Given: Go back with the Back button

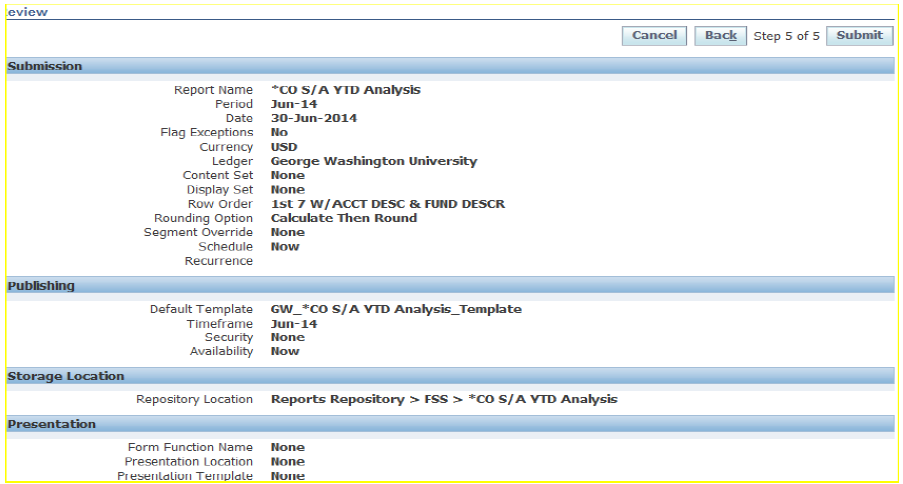Looking at the screenshot, I should pos(720,36).
